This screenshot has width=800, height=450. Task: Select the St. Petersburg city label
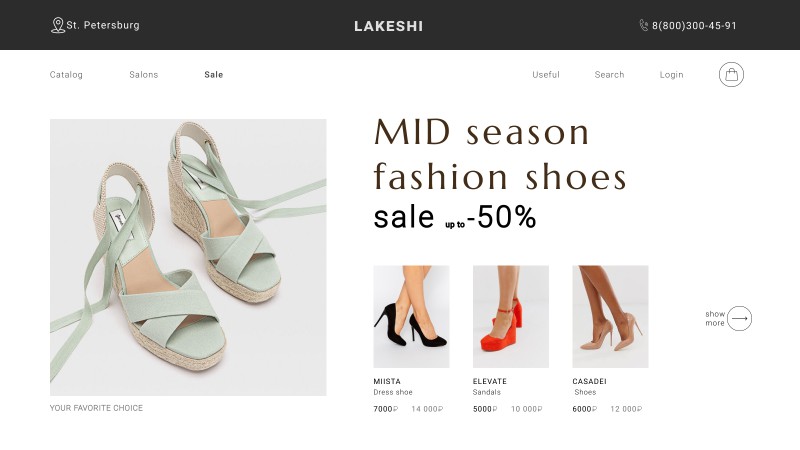coord(103,25)
